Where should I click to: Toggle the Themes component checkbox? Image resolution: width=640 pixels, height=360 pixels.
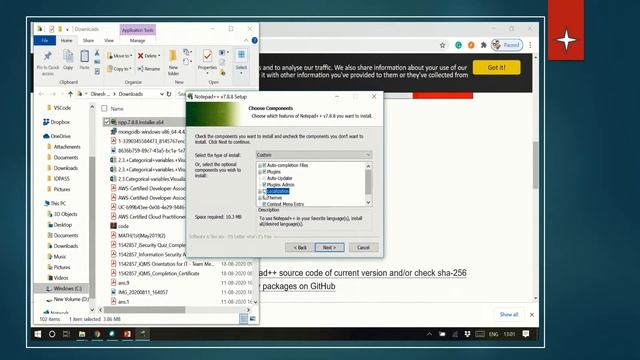264,198
